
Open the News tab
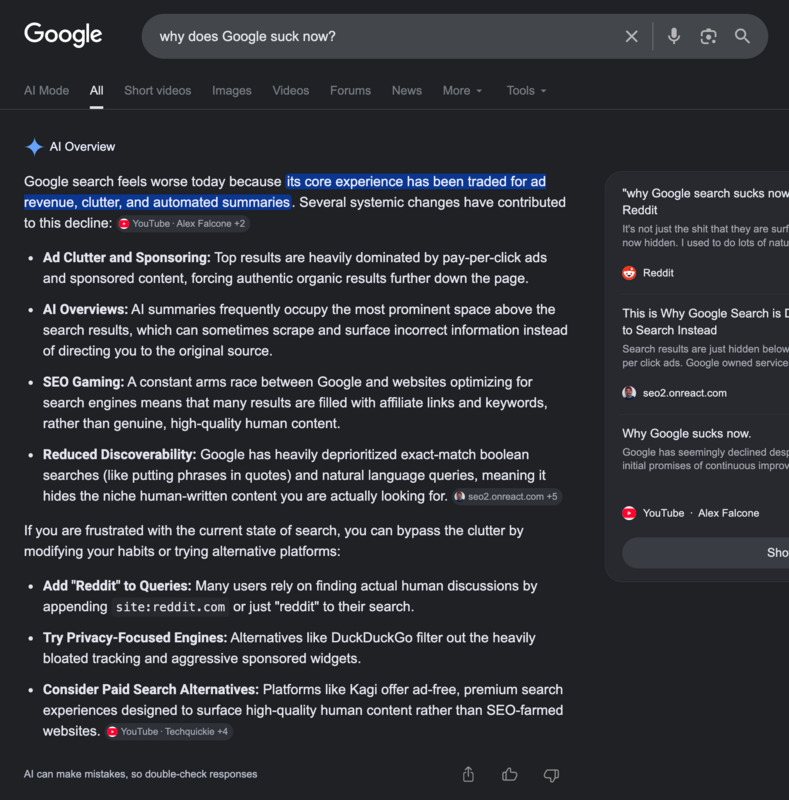(407, 90)
